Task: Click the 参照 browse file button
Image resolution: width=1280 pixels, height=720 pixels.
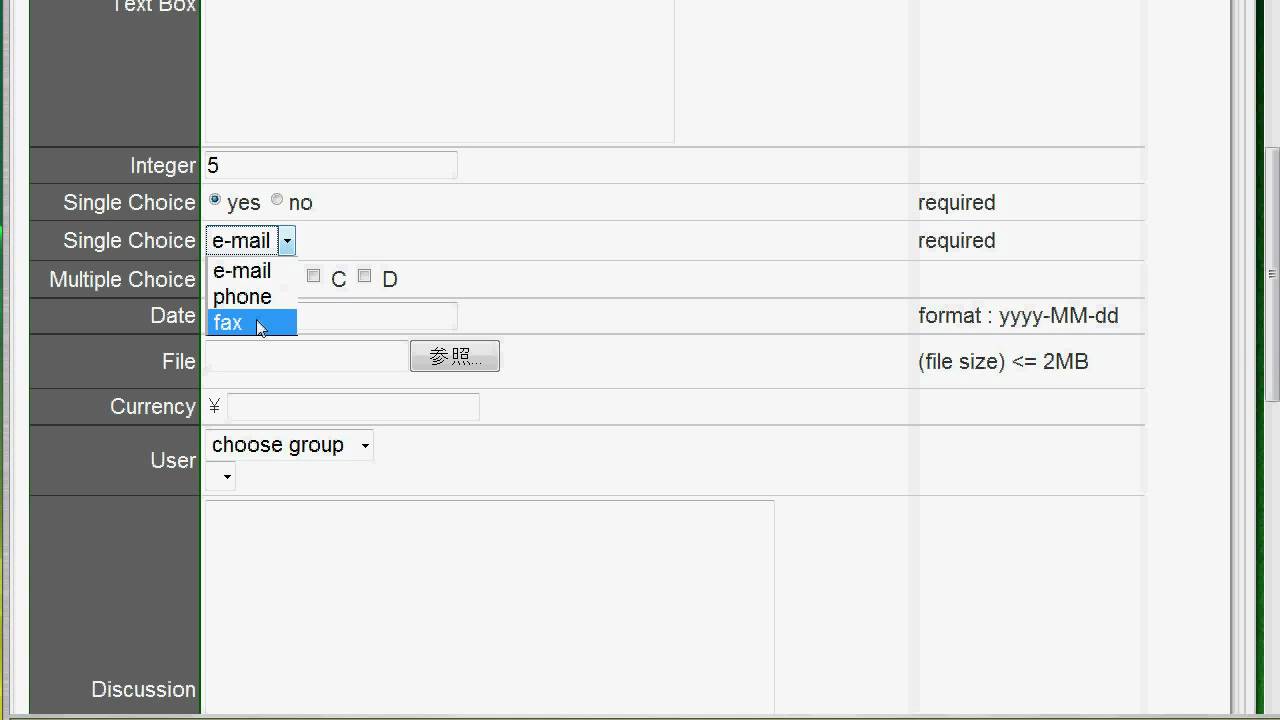Action: tap(455, 356)
